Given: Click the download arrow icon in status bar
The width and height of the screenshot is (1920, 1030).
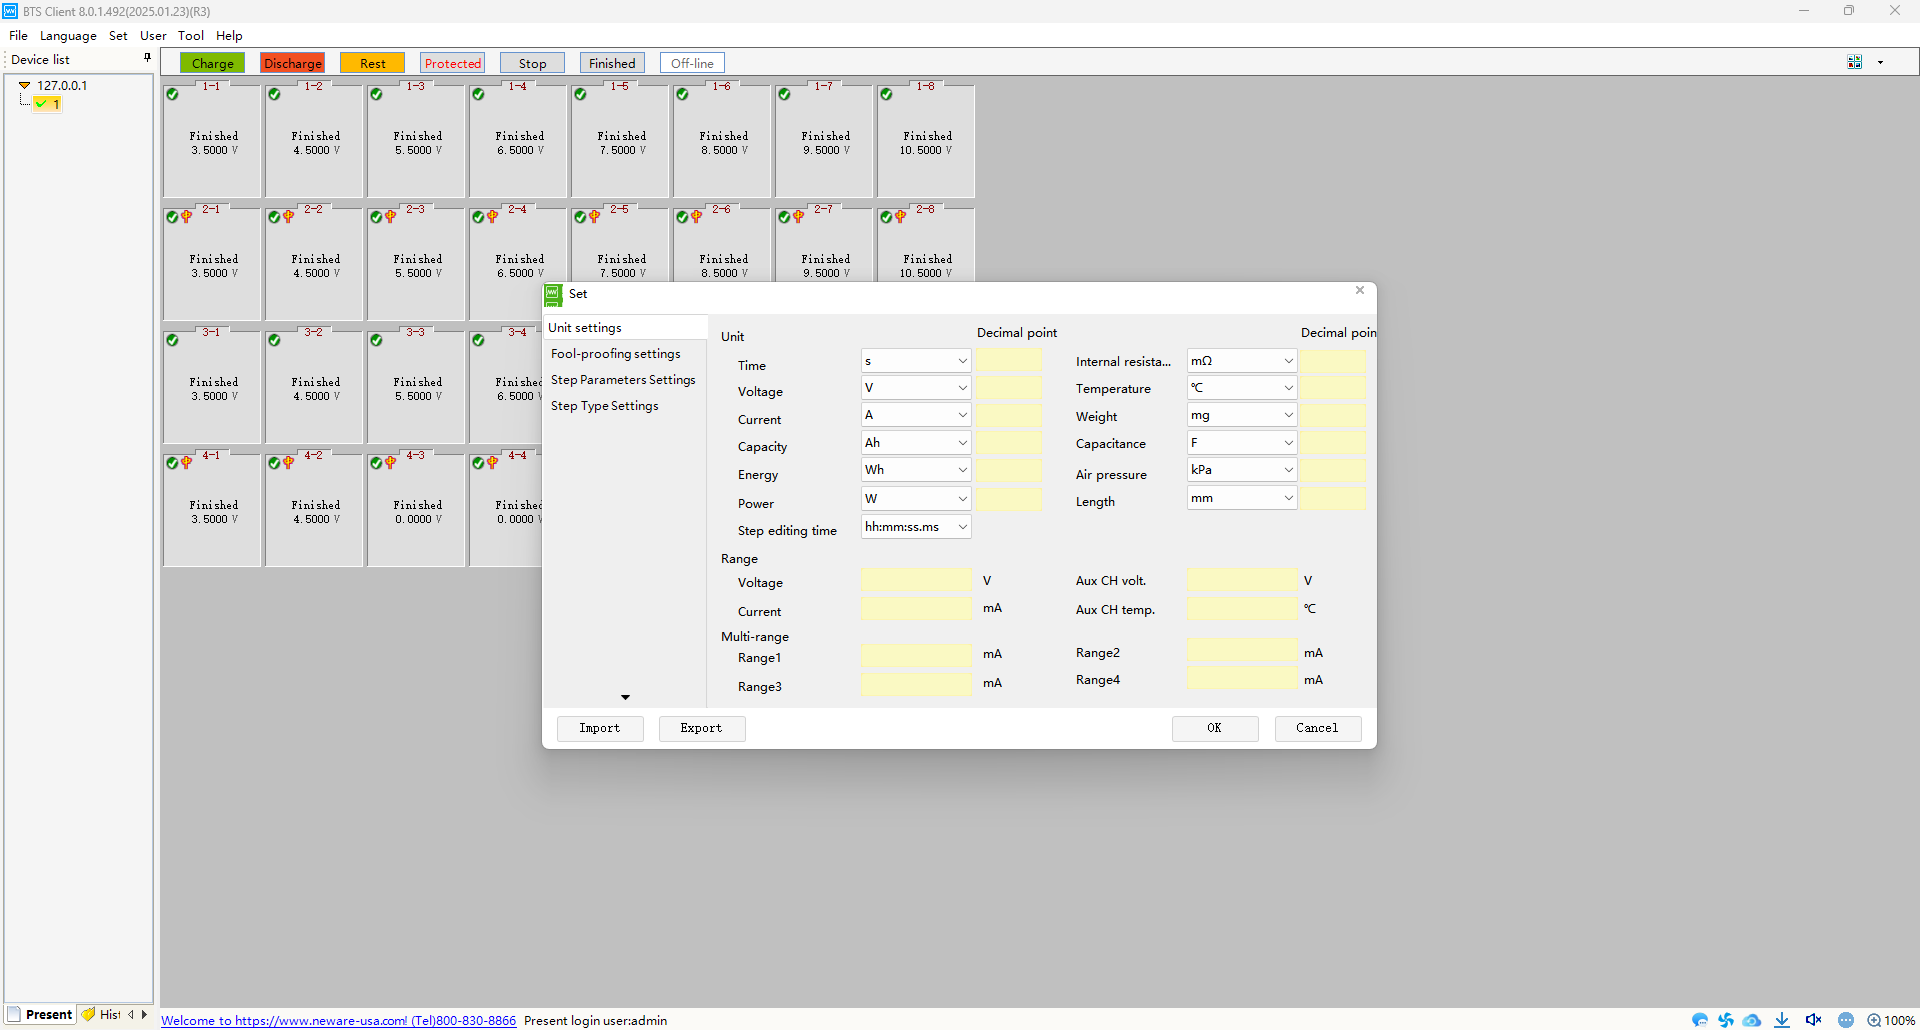Looking at the screenshot, I should [1782, 1020].
